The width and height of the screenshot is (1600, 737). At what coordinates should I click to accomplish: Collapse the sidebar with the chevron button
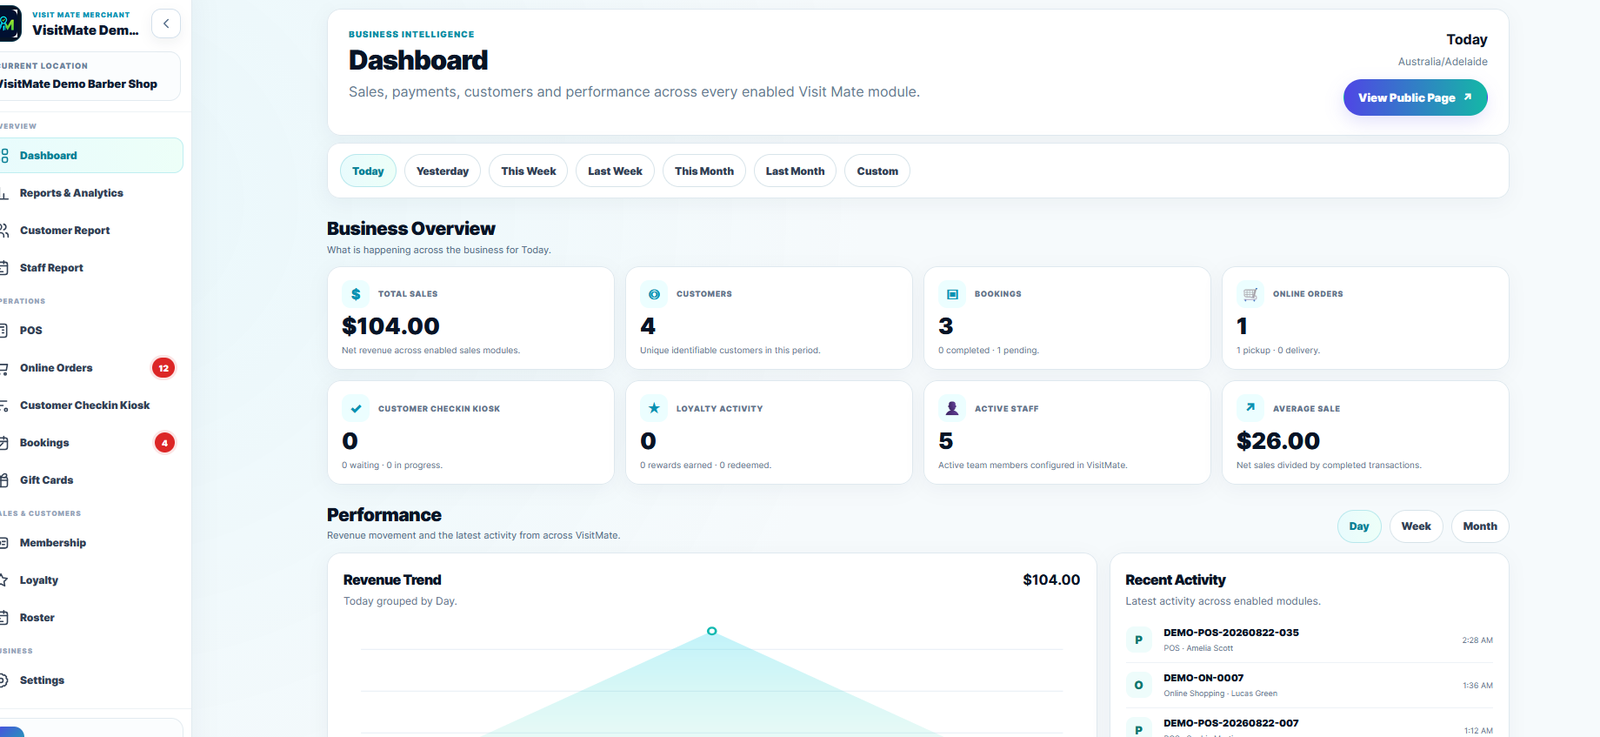166,24
